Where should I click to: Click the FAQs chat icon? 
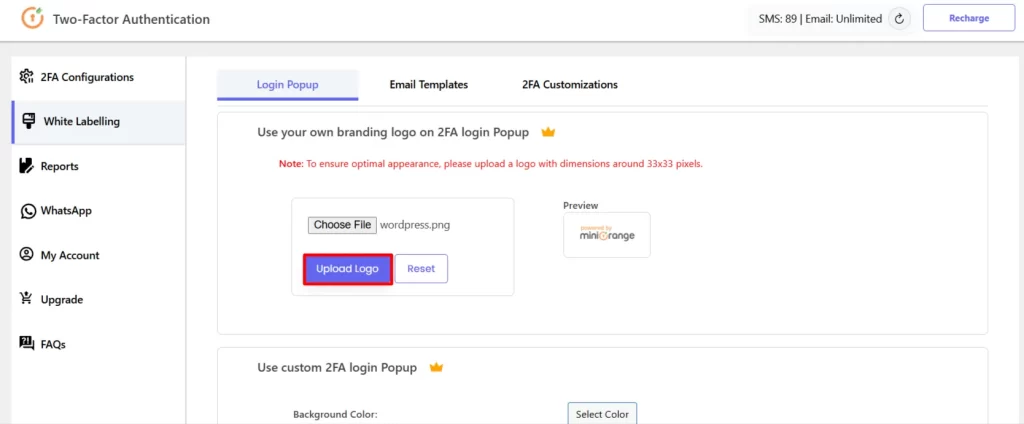click(27, 344)
